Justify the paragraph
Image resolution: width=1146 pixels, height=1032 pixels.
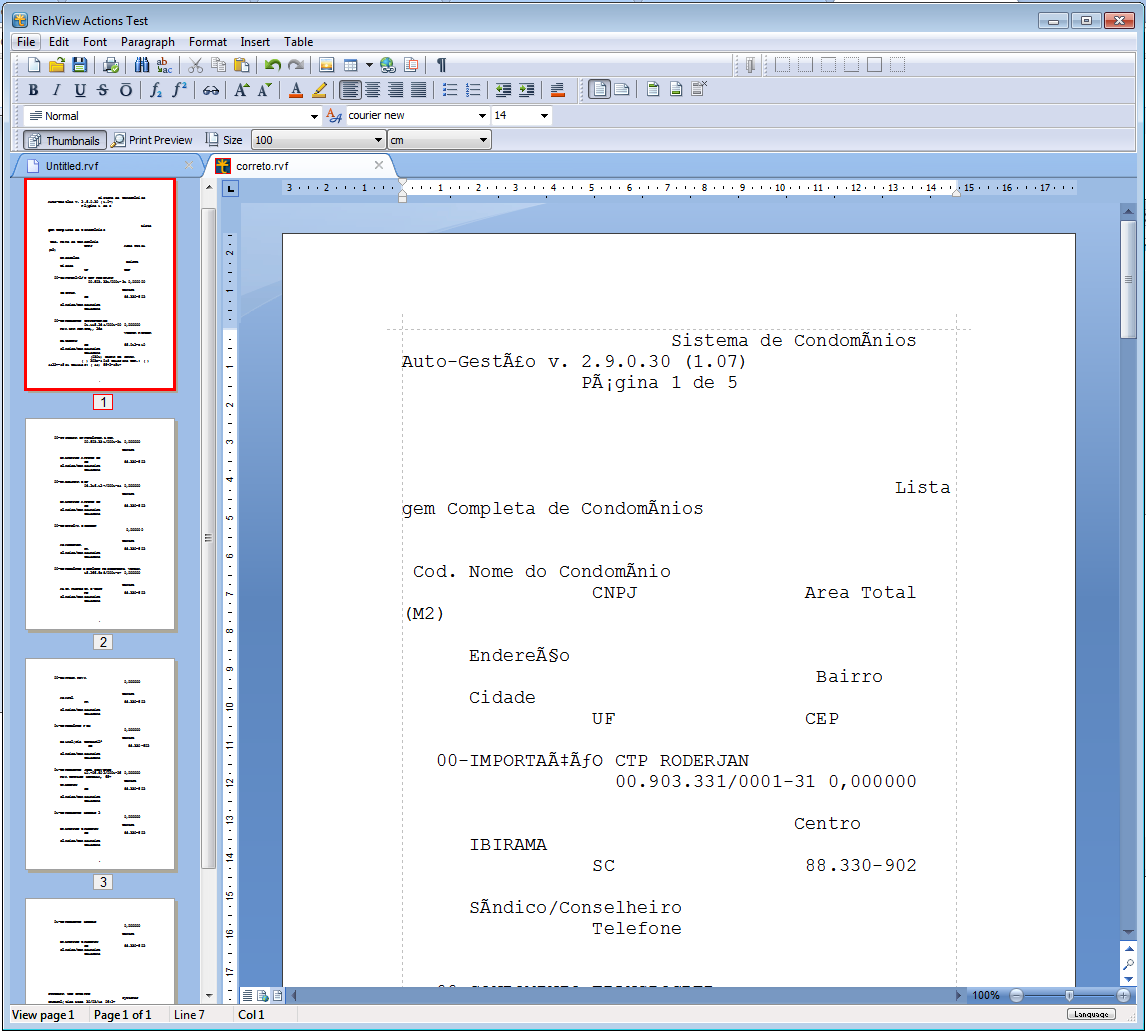click(x=418, y=90)
